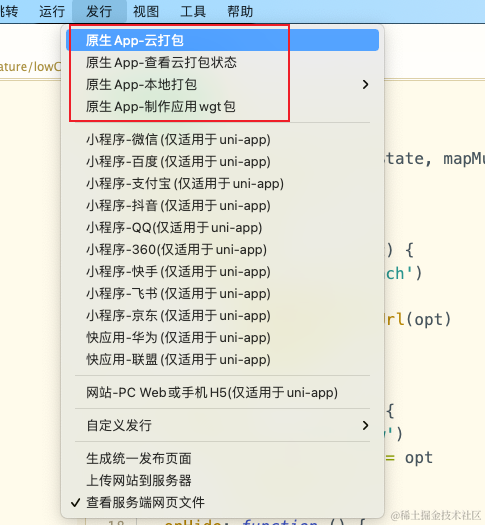Select 小程序-飞书 publish option
The height and width of the screenshot is (525, 485).
tap(223, 293)
